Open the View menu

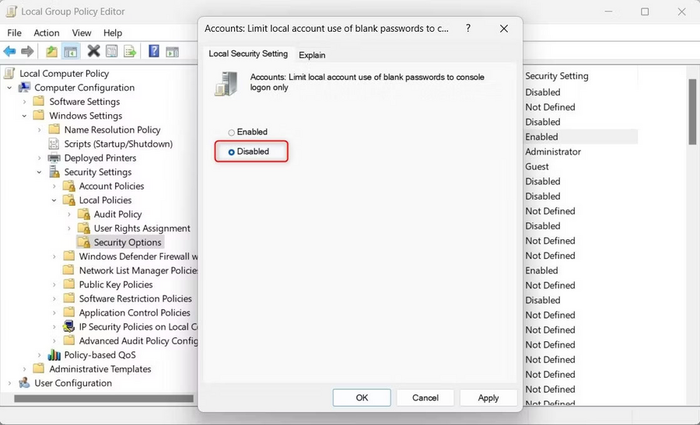(x=82, y=33)
